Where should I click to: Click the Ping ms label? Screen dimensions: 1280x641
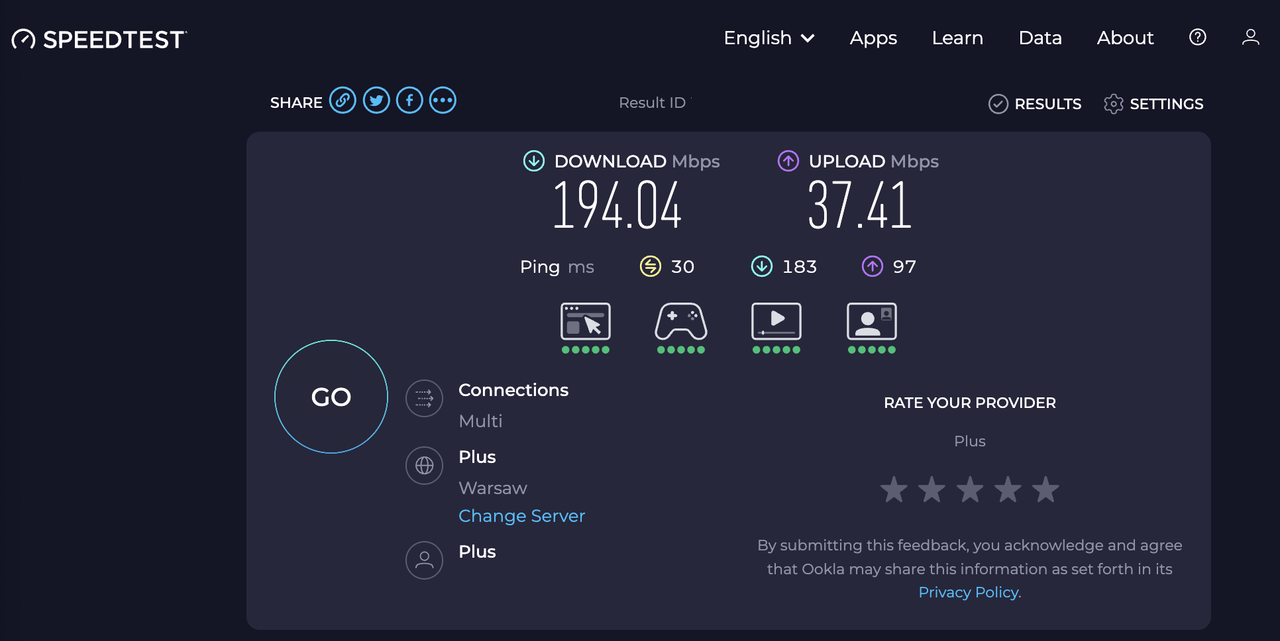tap(557, 267)
